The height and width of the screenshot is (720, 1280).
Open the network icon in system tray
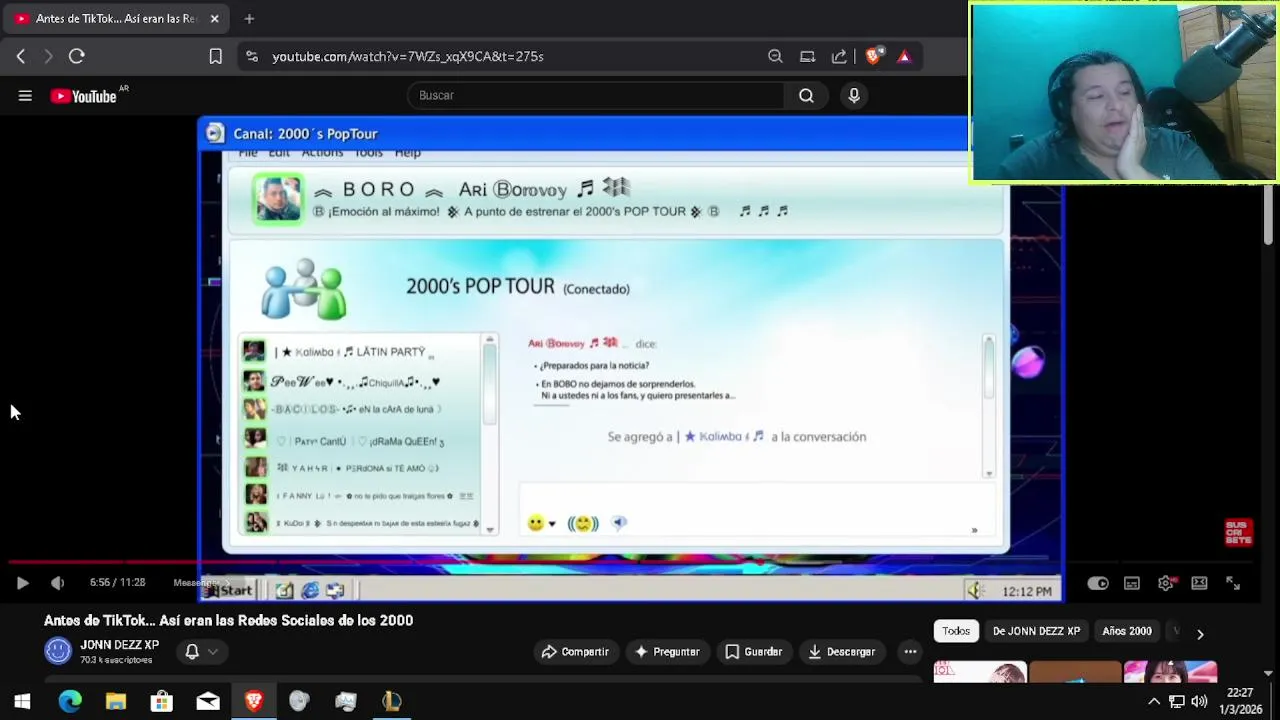click(1176, 702)
